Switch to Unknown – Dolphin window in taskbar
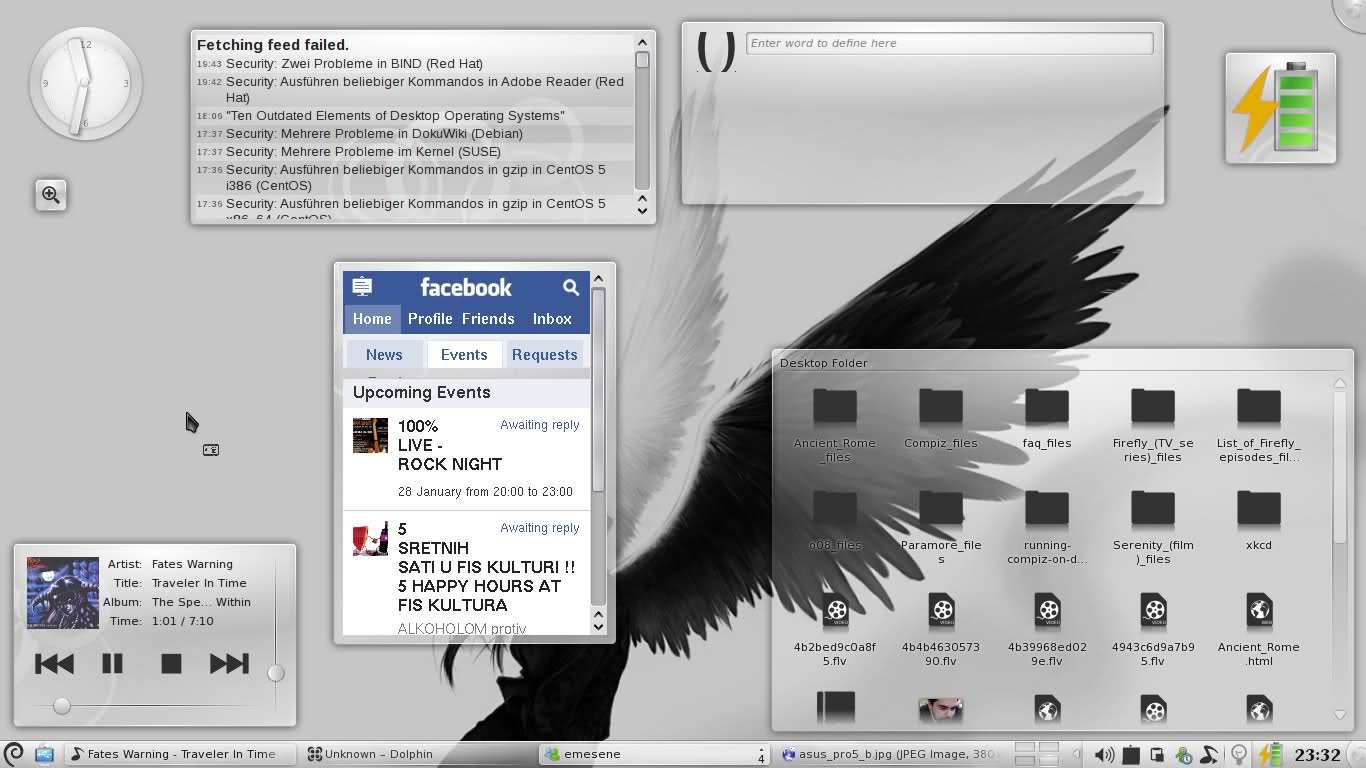Viewport: 1366px width, 768px height. click(419, 754)
